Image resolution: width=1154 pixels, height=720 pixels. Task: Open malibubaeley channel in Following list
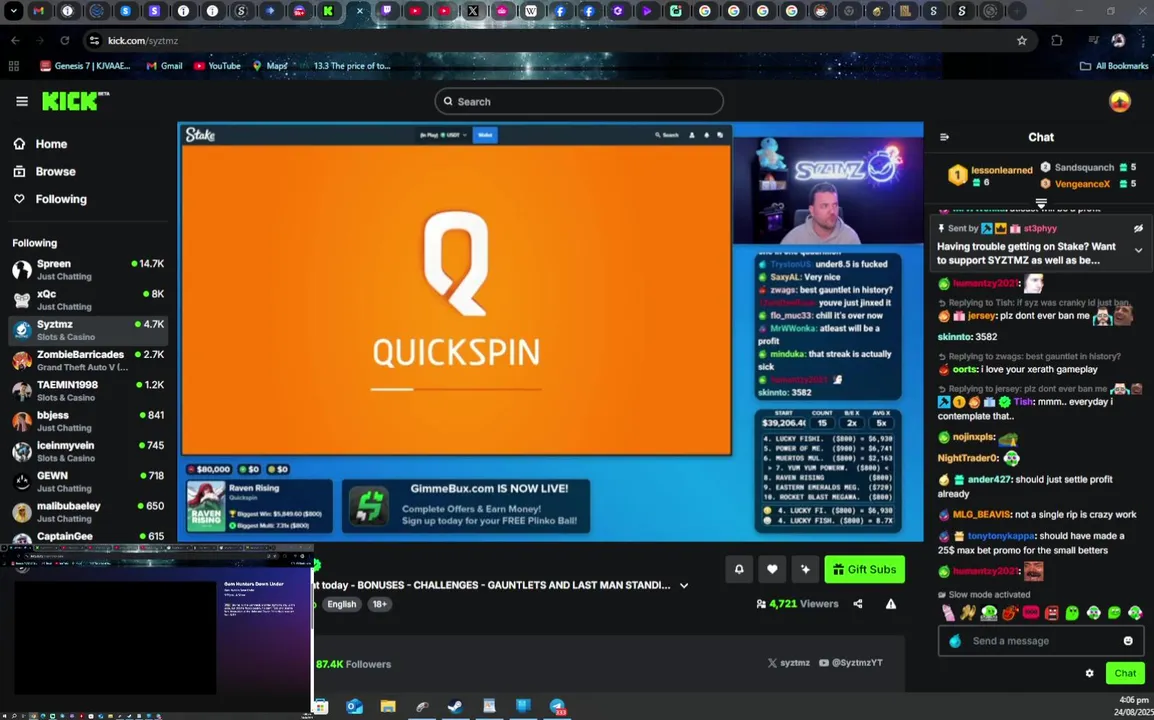click(88, 512)
